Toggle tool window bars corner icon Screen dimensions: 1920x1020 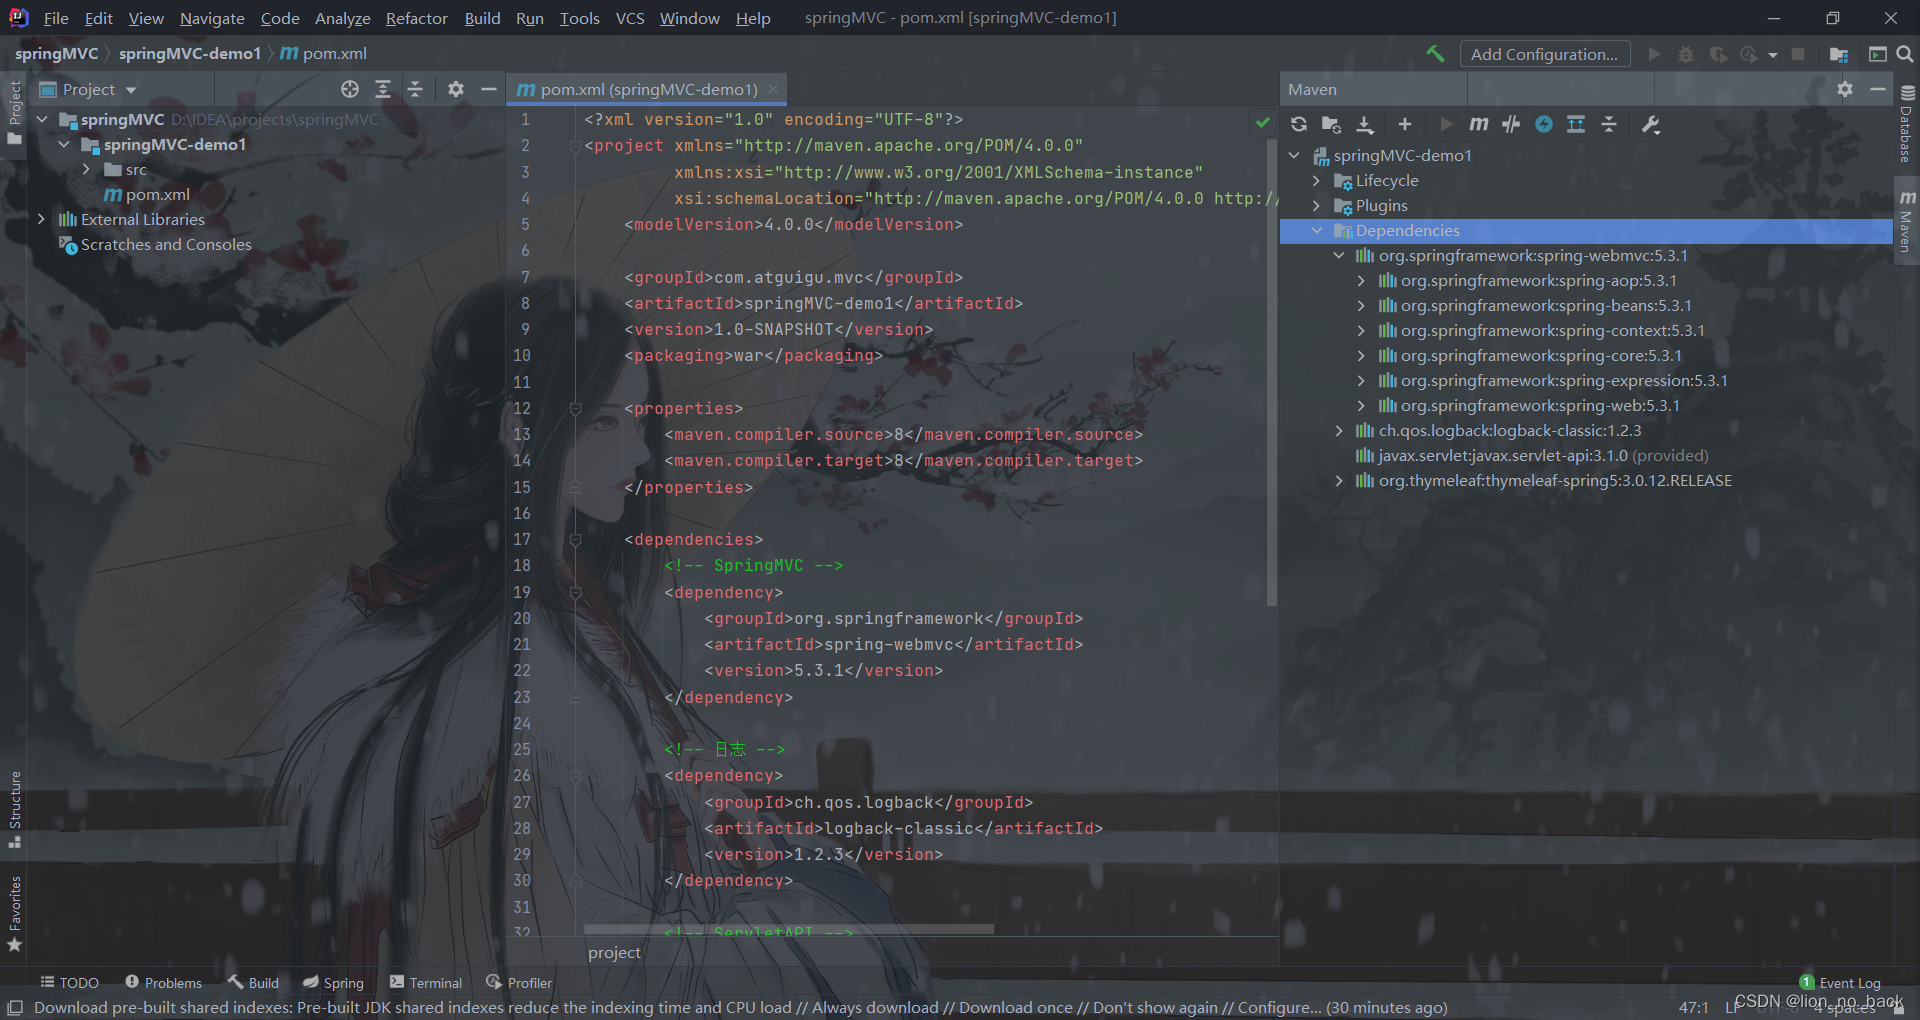click(15, 1007)
